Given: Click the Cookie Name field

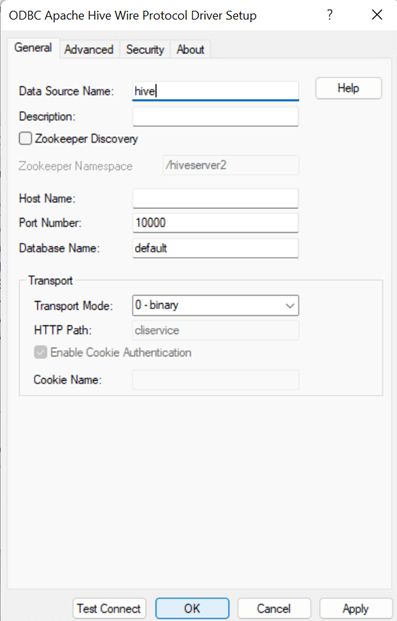Looking at the screenshot, I should [216, 380].
